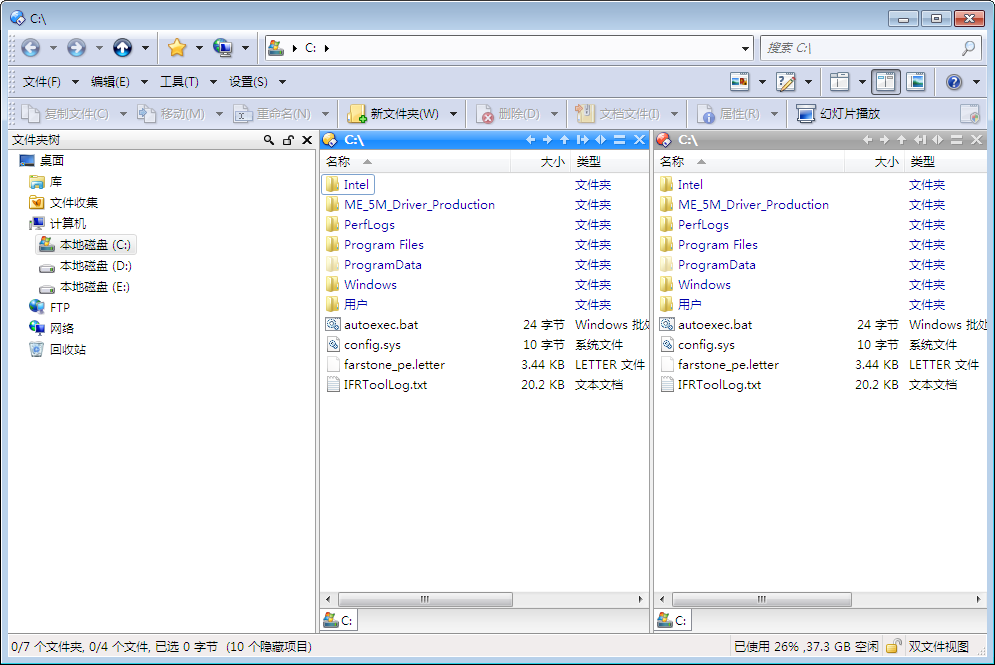Start 幻灯片播放 slideshow
The height and width of the screenshot is (665, 995).
click(838, 114)
